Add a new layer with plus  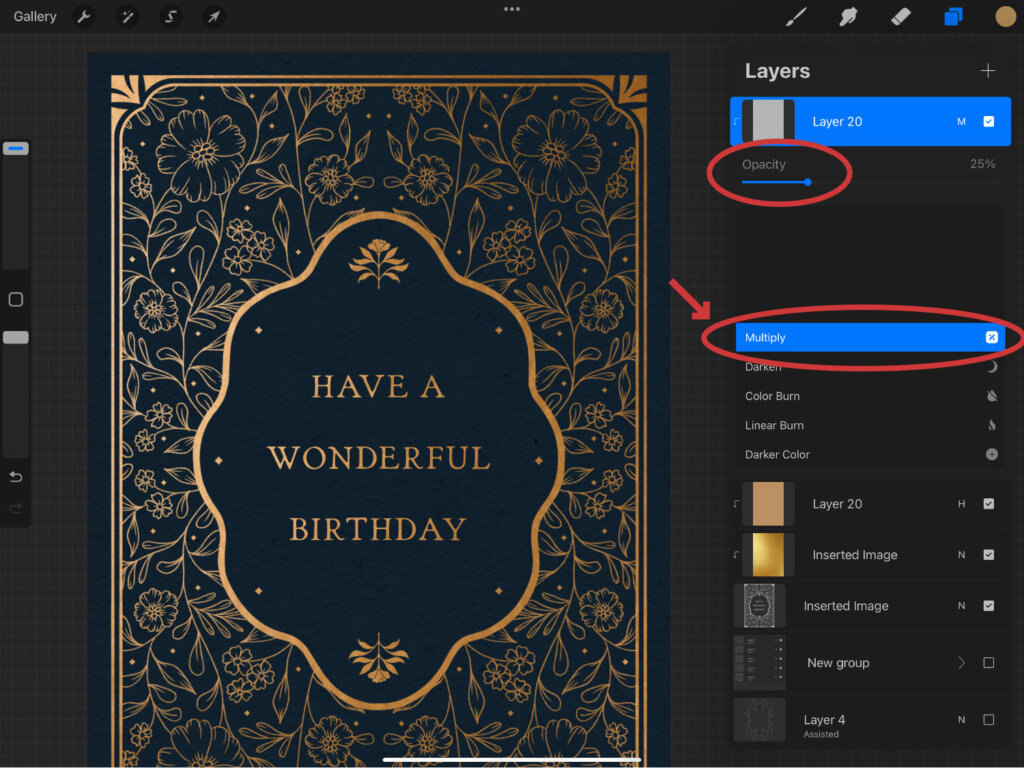[x=988, y=71]
